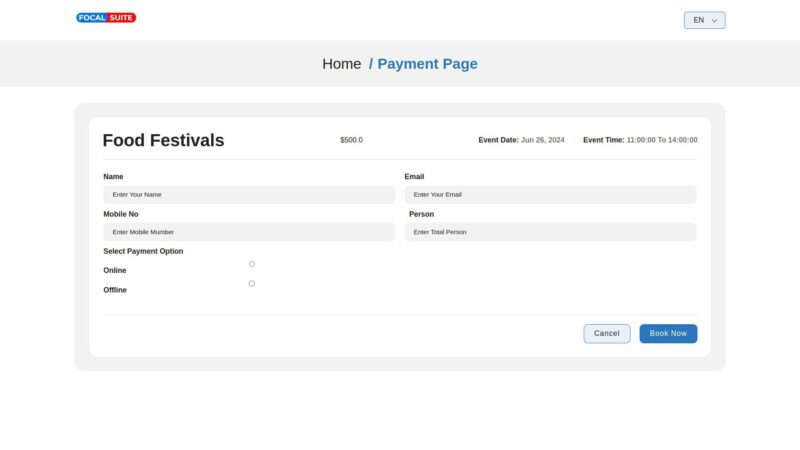The image size is (800, 450).
Task: Click the Enter Your Email field
Action: [x=550, y=195]
